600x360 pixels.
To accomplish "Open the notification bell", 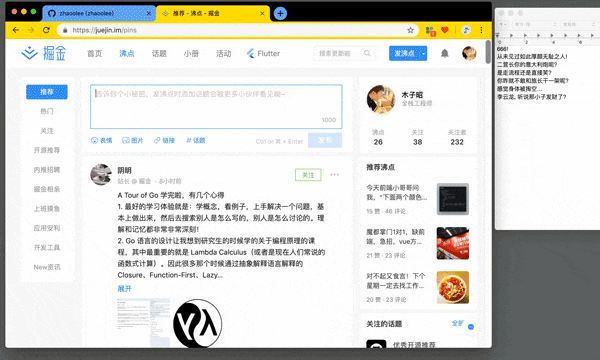I will click(444, 53).
